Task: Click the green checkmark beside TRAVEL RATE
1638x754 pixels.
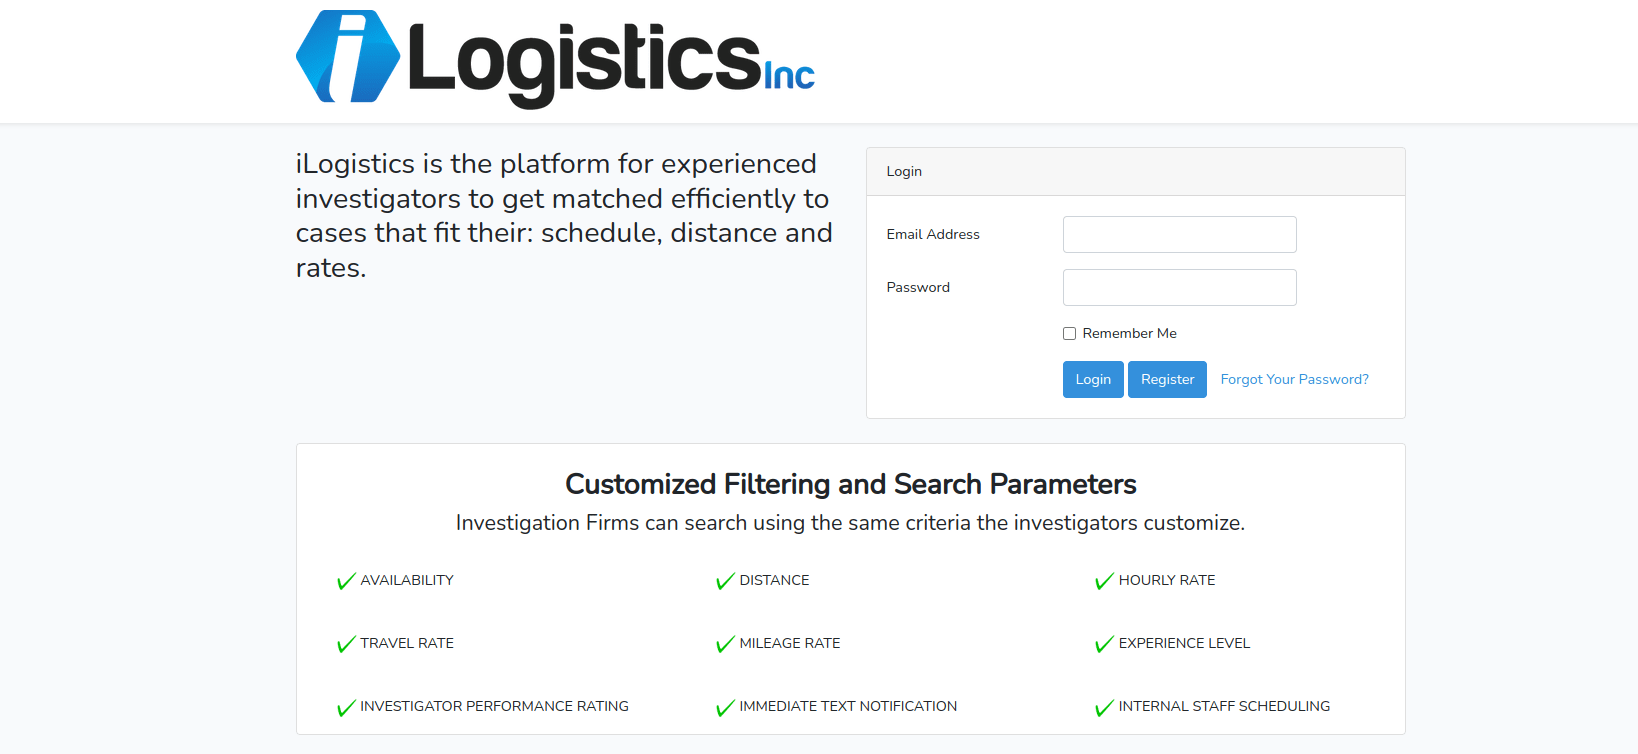Action: 346,644
